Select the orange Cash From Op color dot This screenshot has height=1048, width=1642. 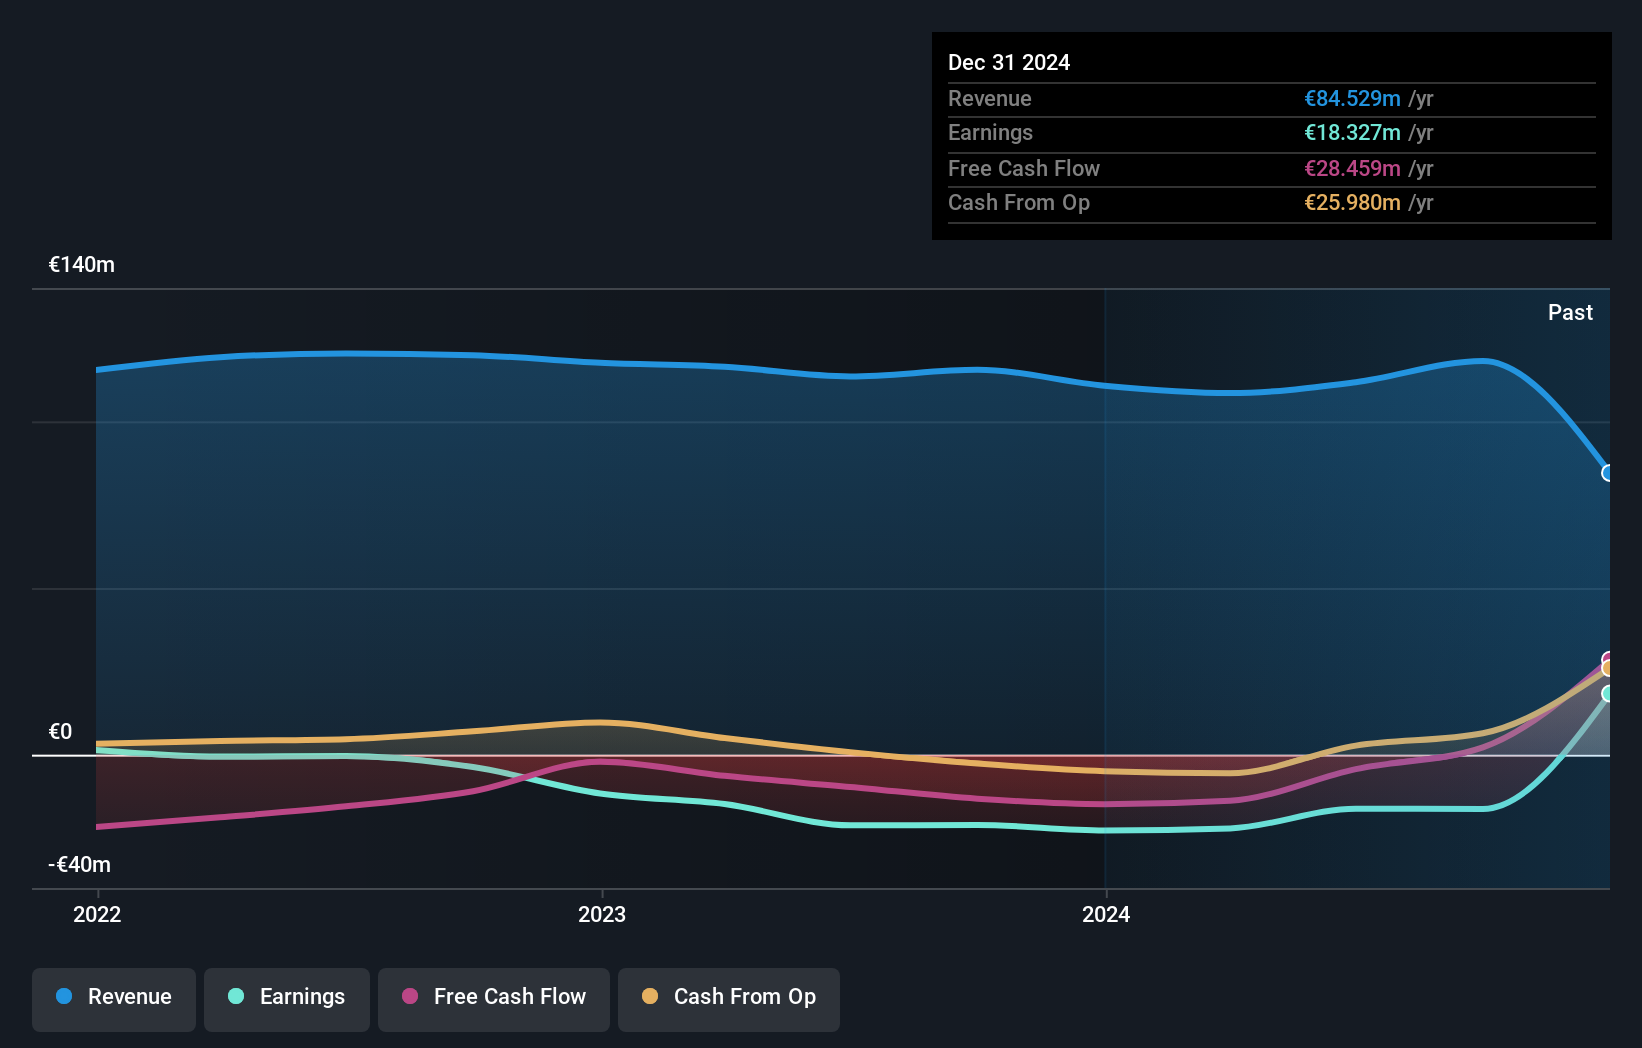(649, 997)
